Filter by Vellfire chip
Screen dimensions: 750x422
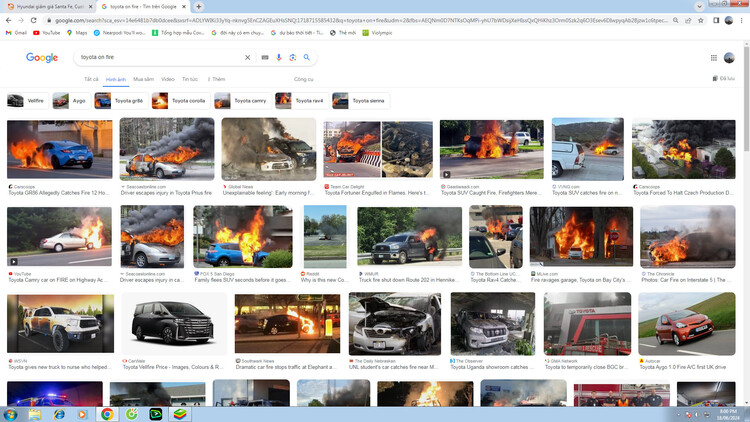28,101
